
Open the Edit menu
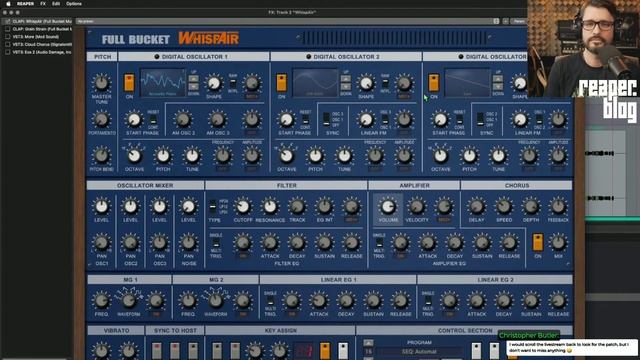click(x=56, y=4)
